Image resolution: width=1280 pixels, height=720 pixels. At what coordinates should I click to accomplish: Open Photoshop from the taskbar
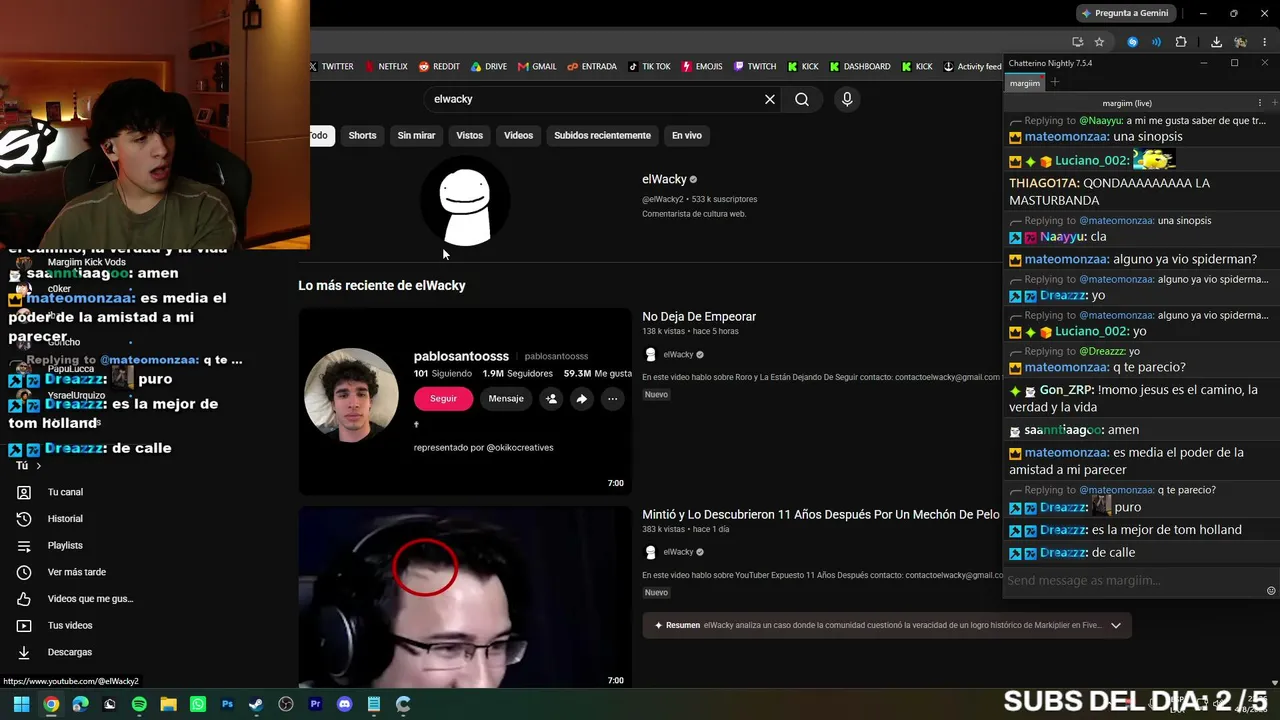click(x=227, y=704)
